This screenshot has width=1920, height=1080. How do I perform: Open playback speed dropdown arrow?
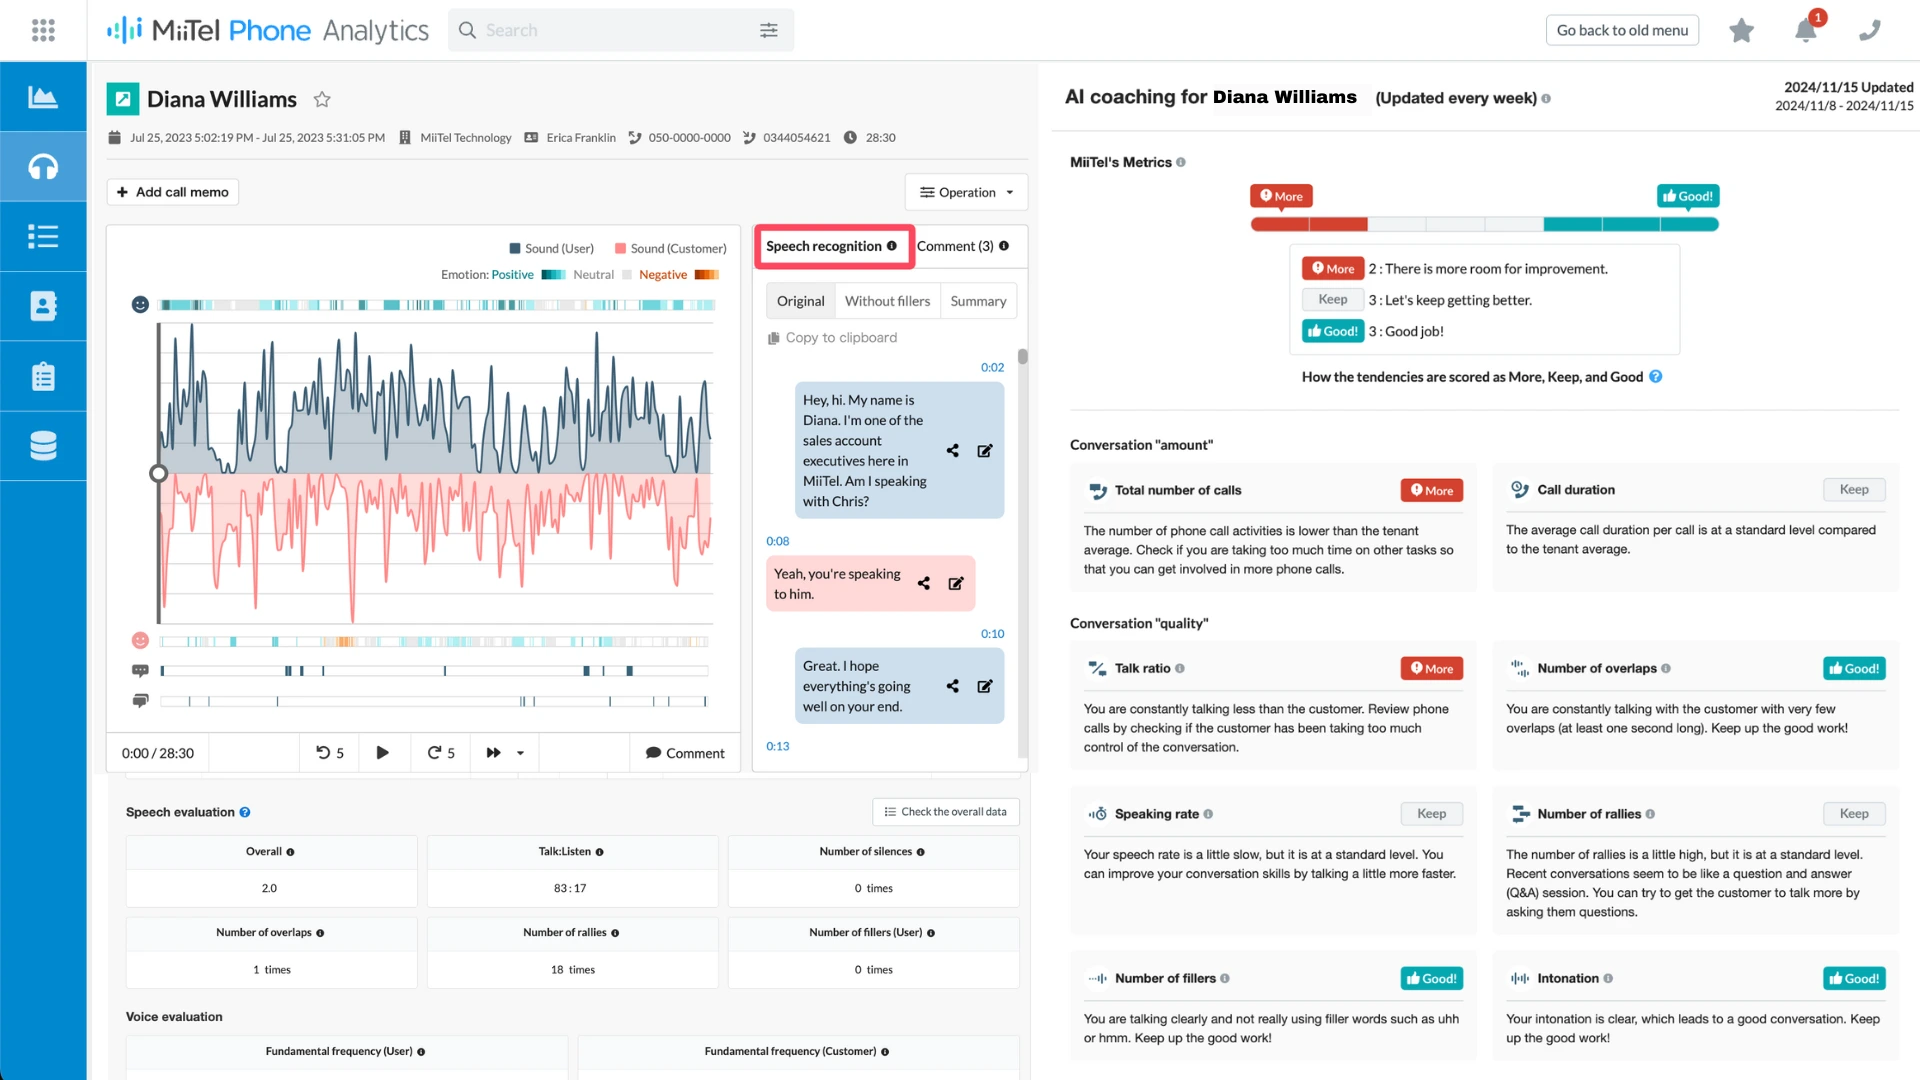(x=520, y=753)
